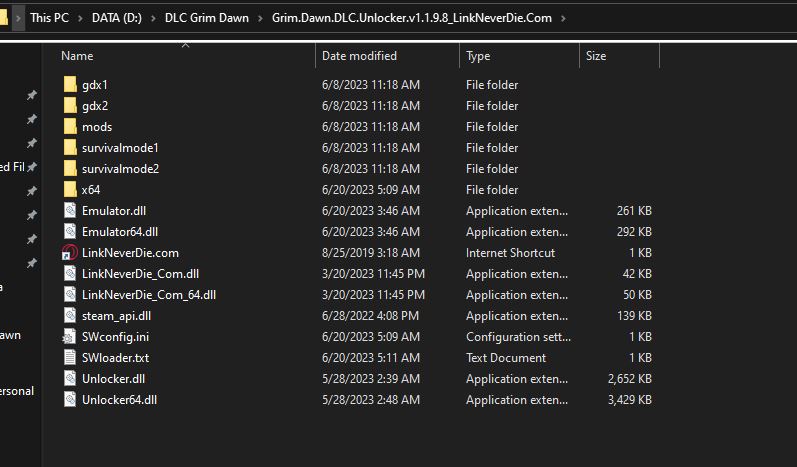Image resolution: width=797 pixels, height=467 pixels.
Task: Select the survivalmode1 folder icon
Action: pyautogui.click(x=70, y=147)
